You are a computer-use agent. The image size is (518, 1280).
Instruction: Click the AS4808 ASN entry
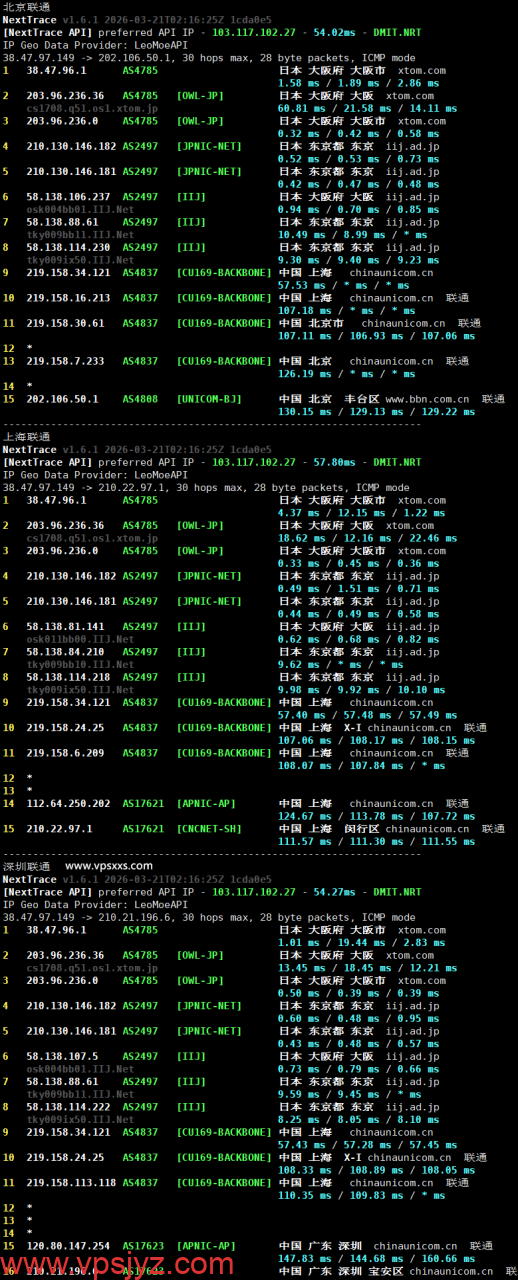pos(140,399)
